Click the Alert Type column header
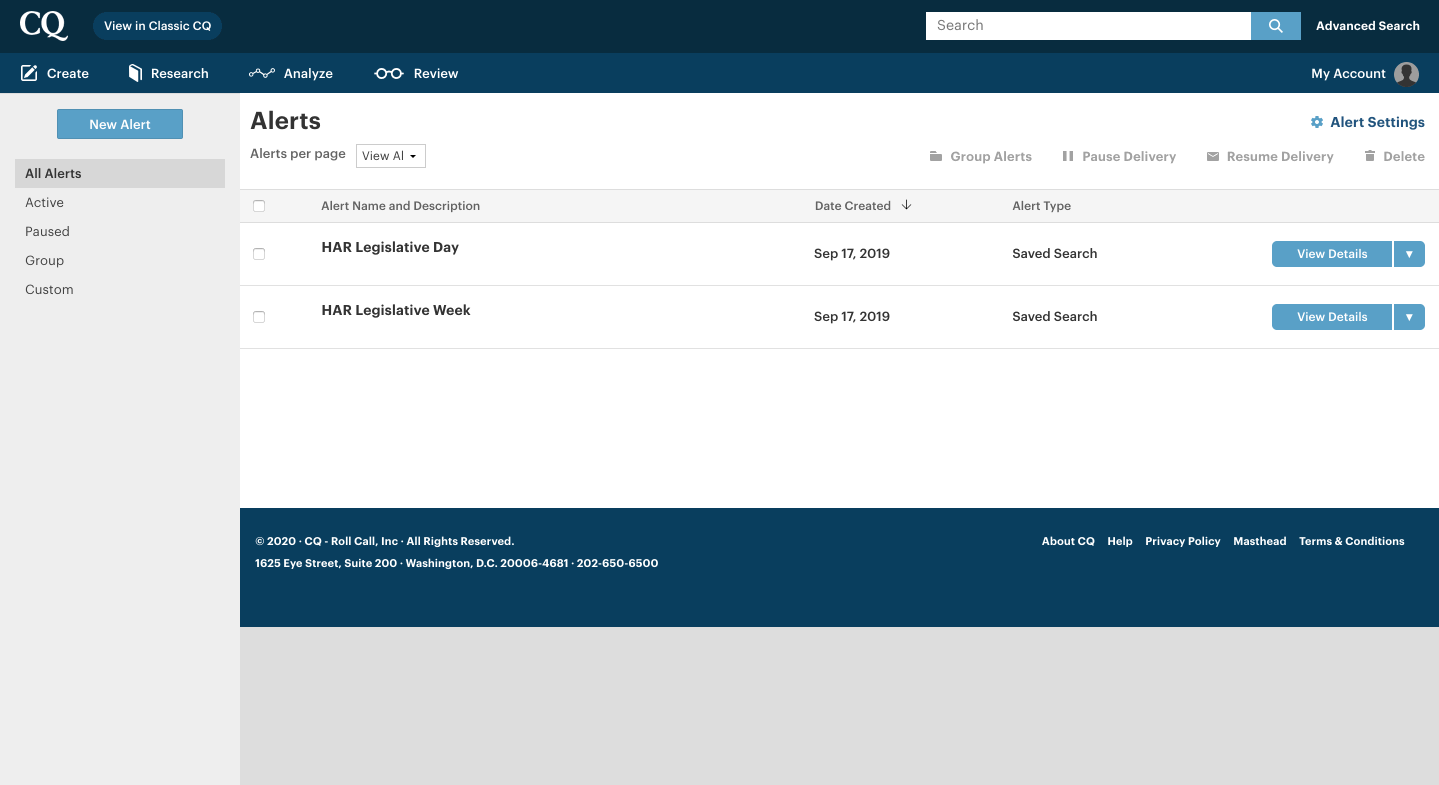1439x785 pixels. [x=1041, y=206]
